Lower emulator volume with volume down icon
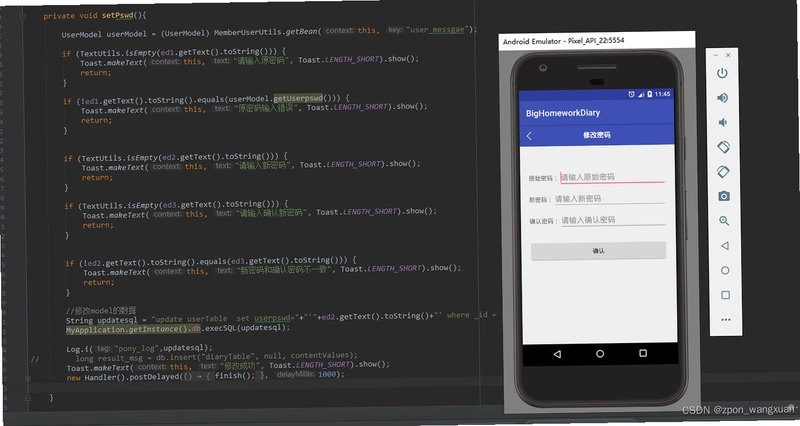 click(x=722, y=122)
